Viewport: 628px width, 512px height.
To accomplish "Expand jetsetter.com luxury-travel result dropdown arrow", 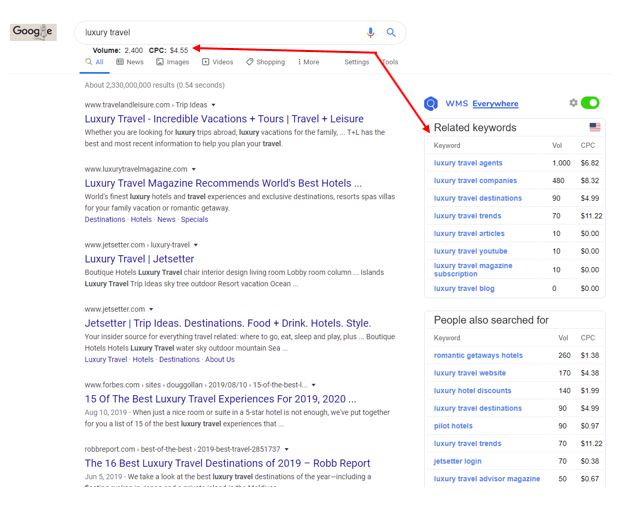I will coord(196,245).
